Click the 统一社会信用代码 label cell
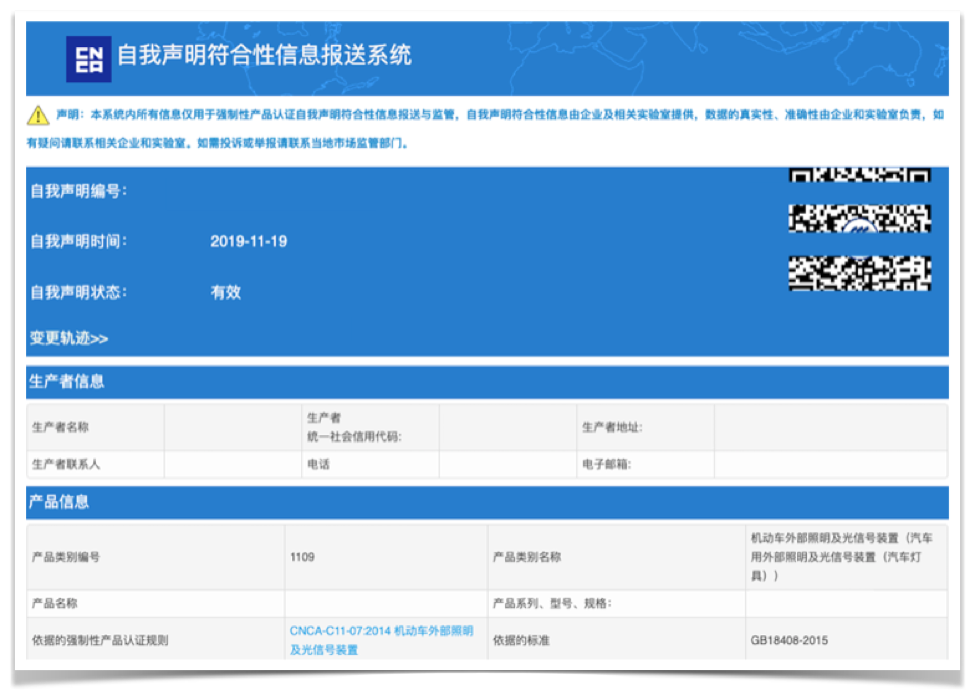The width and height of the screenshot is (974, 693). [370, 427]
